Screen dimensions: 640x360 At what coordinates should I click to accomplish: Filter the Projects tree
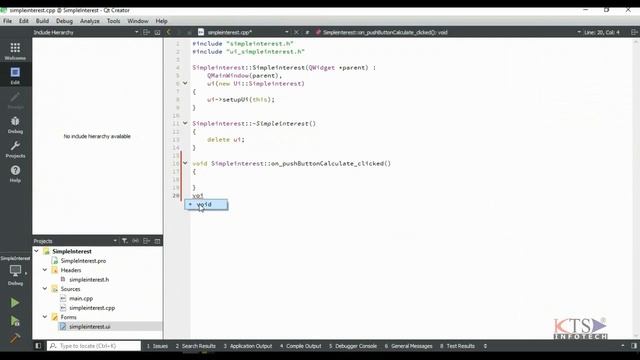coord(124,241)
